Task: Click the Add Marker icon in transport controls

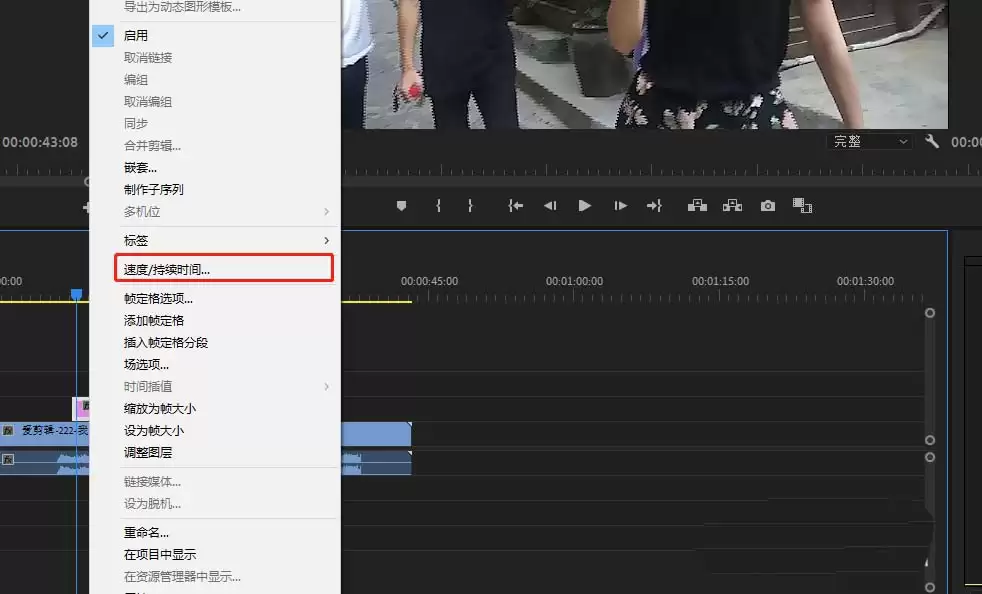Action: 401,206
